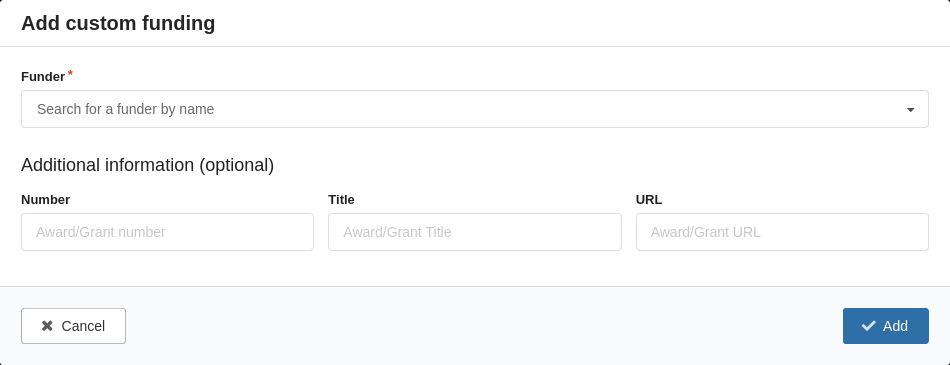Click the Additional information section heading
Image resolution: width=950 pixels, height=365 pixels.
(x=147, y=165)
